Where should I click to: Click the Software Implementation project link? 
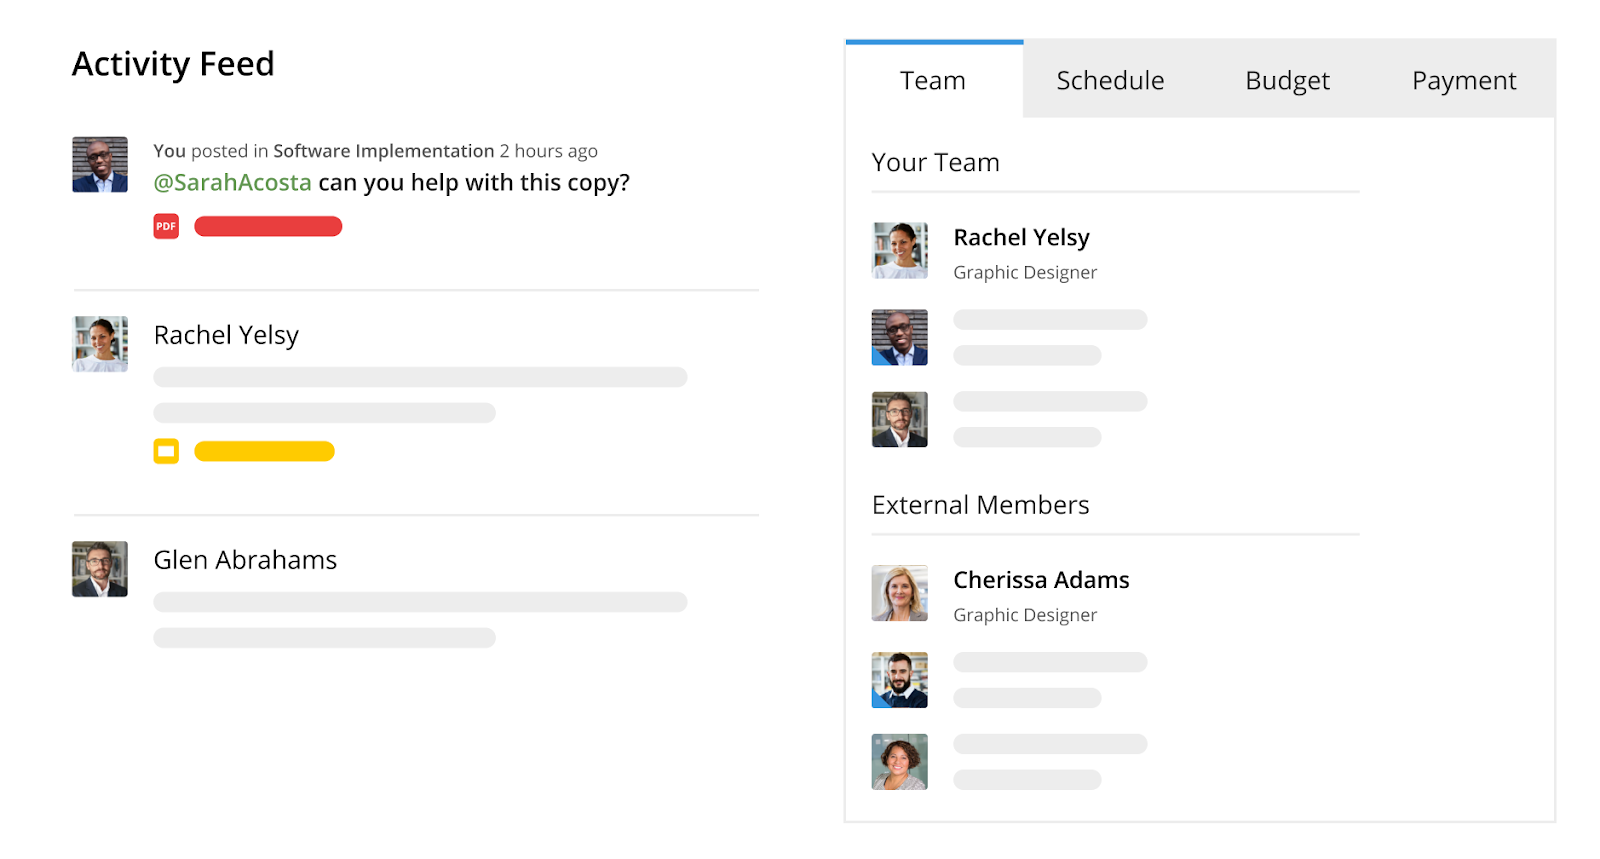coord(383,151)
